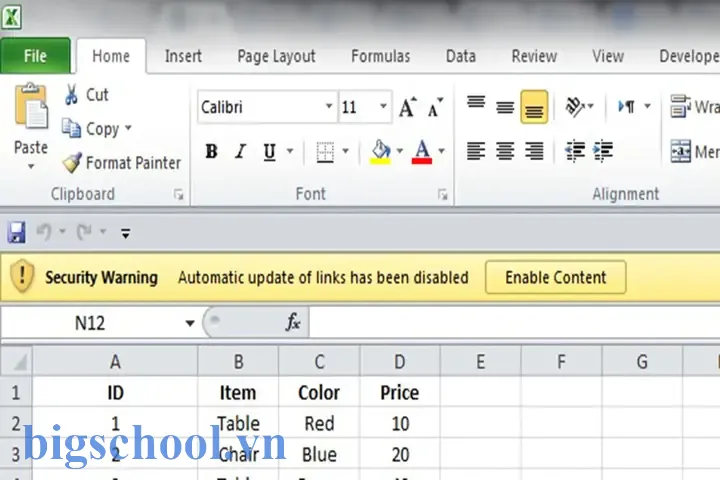Decrease indent in Alignment group
The width and height of the screenshot is (720, 480).
pyautogui.click(x=574, y=151)
